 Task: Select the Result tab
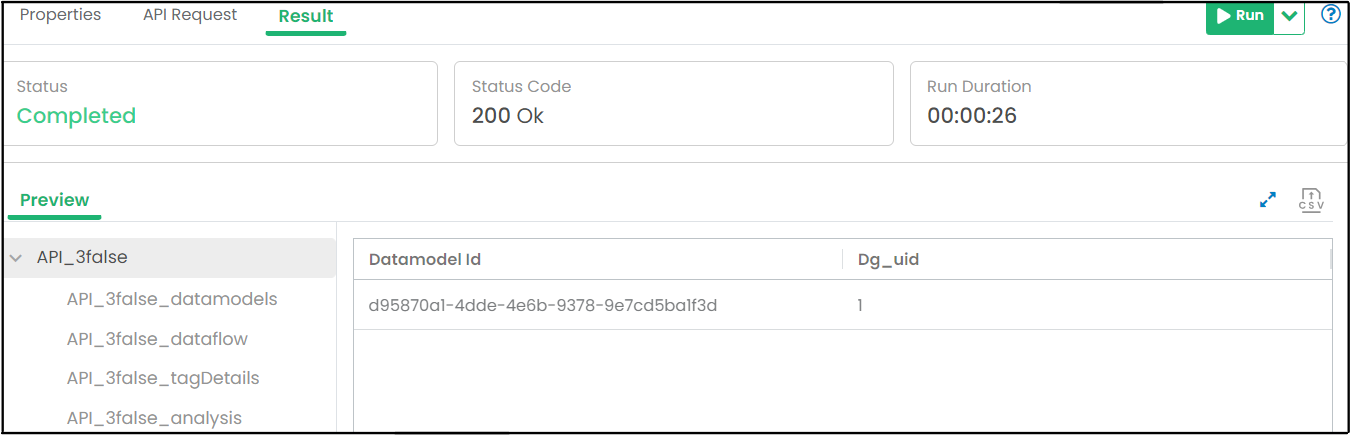click(306, 16)
